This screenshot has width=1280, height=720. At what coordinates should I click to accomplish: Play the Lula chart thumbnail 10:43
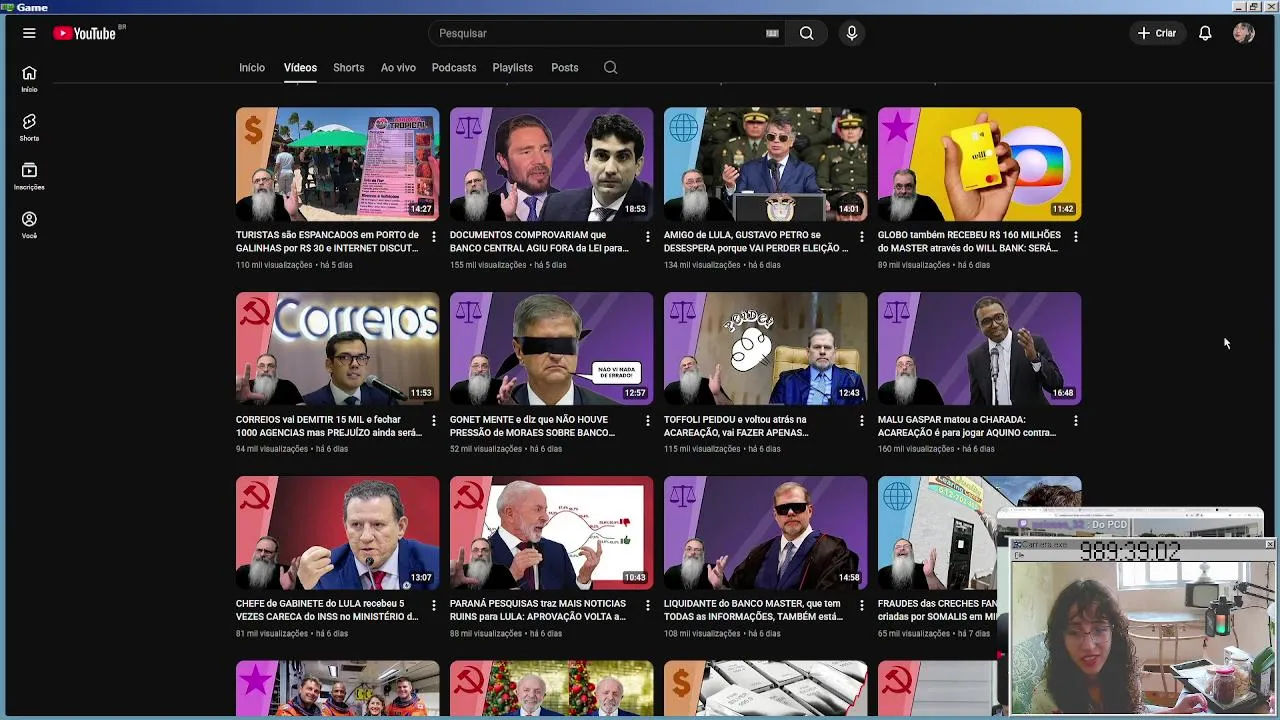tap(551, 533)
